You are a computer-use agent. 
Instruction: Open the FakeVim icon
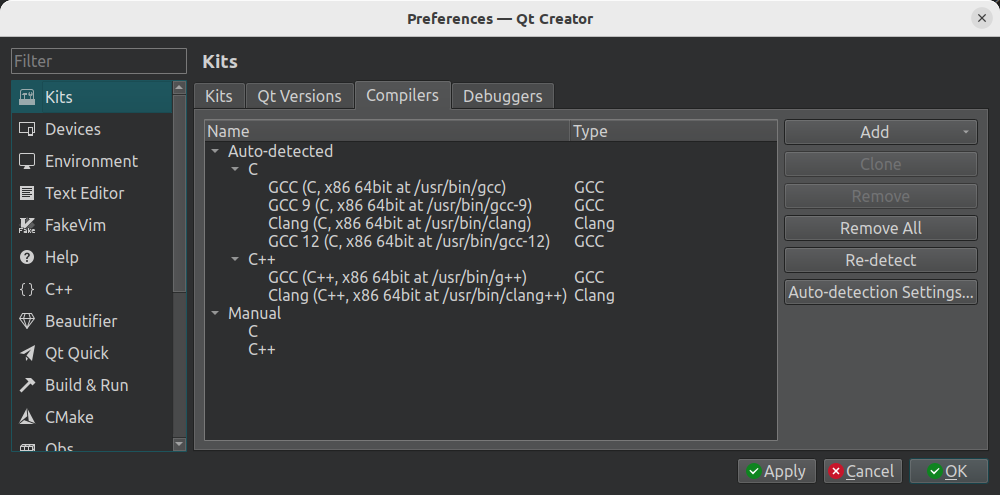(x=27, y=225)
